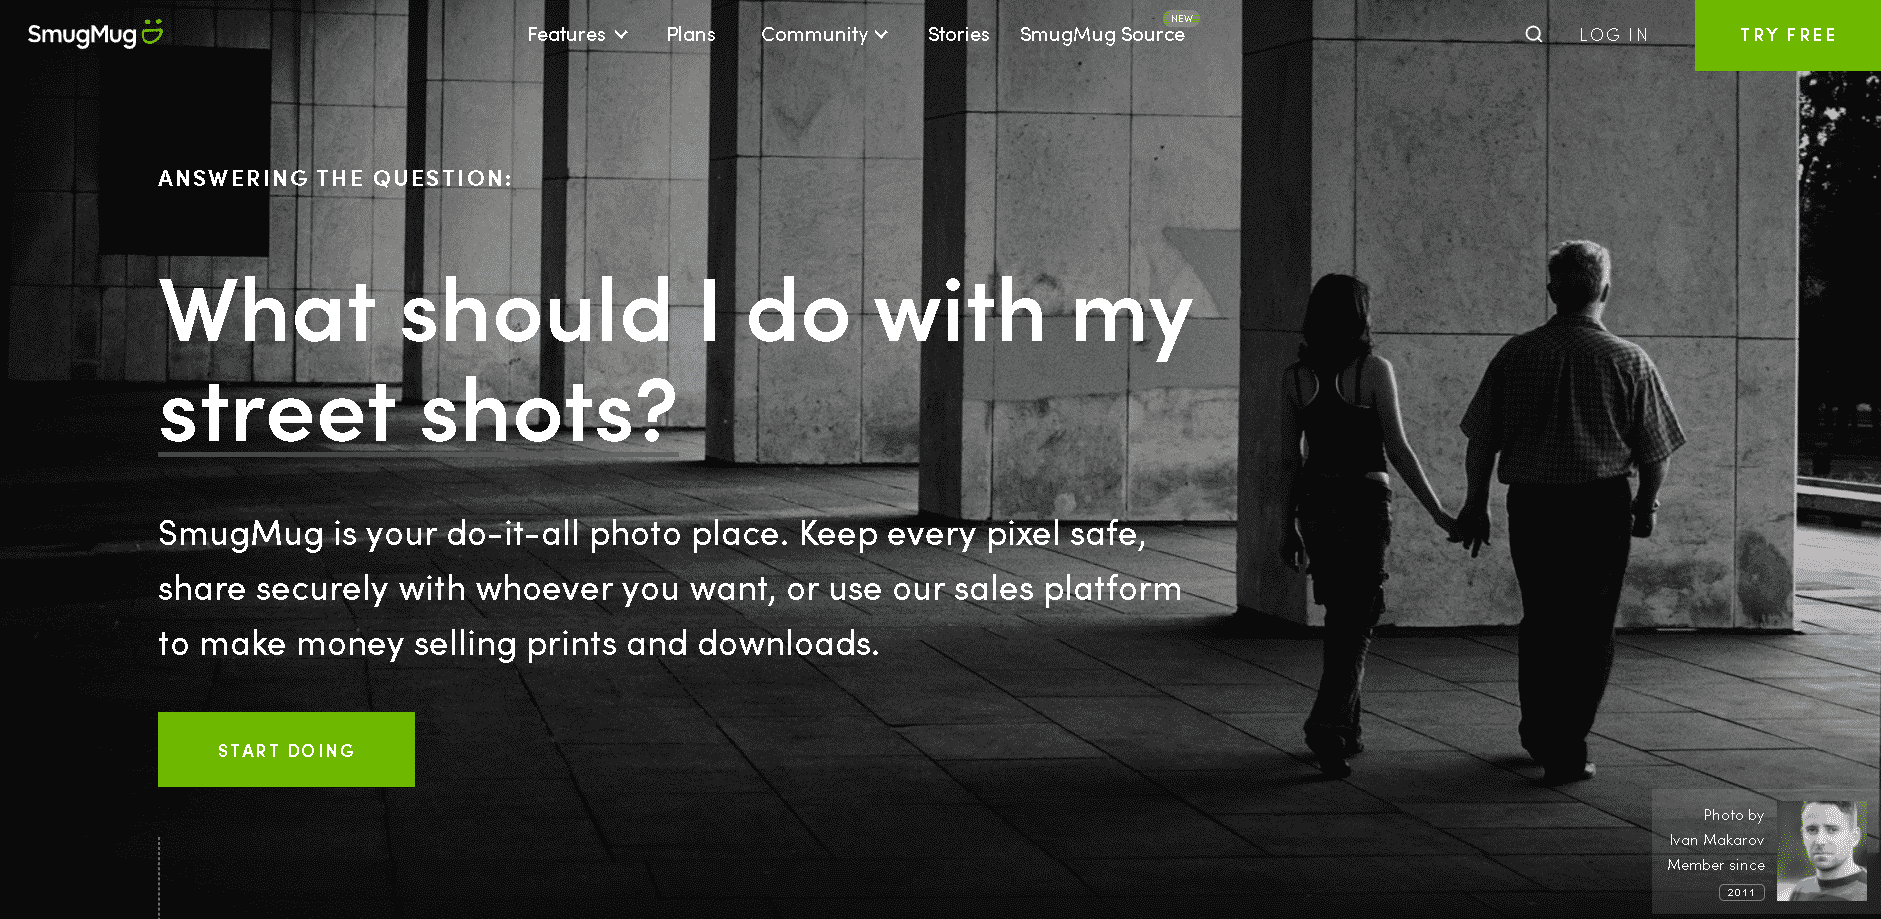Expand the Community dropdown chevron

click(881, 35)
